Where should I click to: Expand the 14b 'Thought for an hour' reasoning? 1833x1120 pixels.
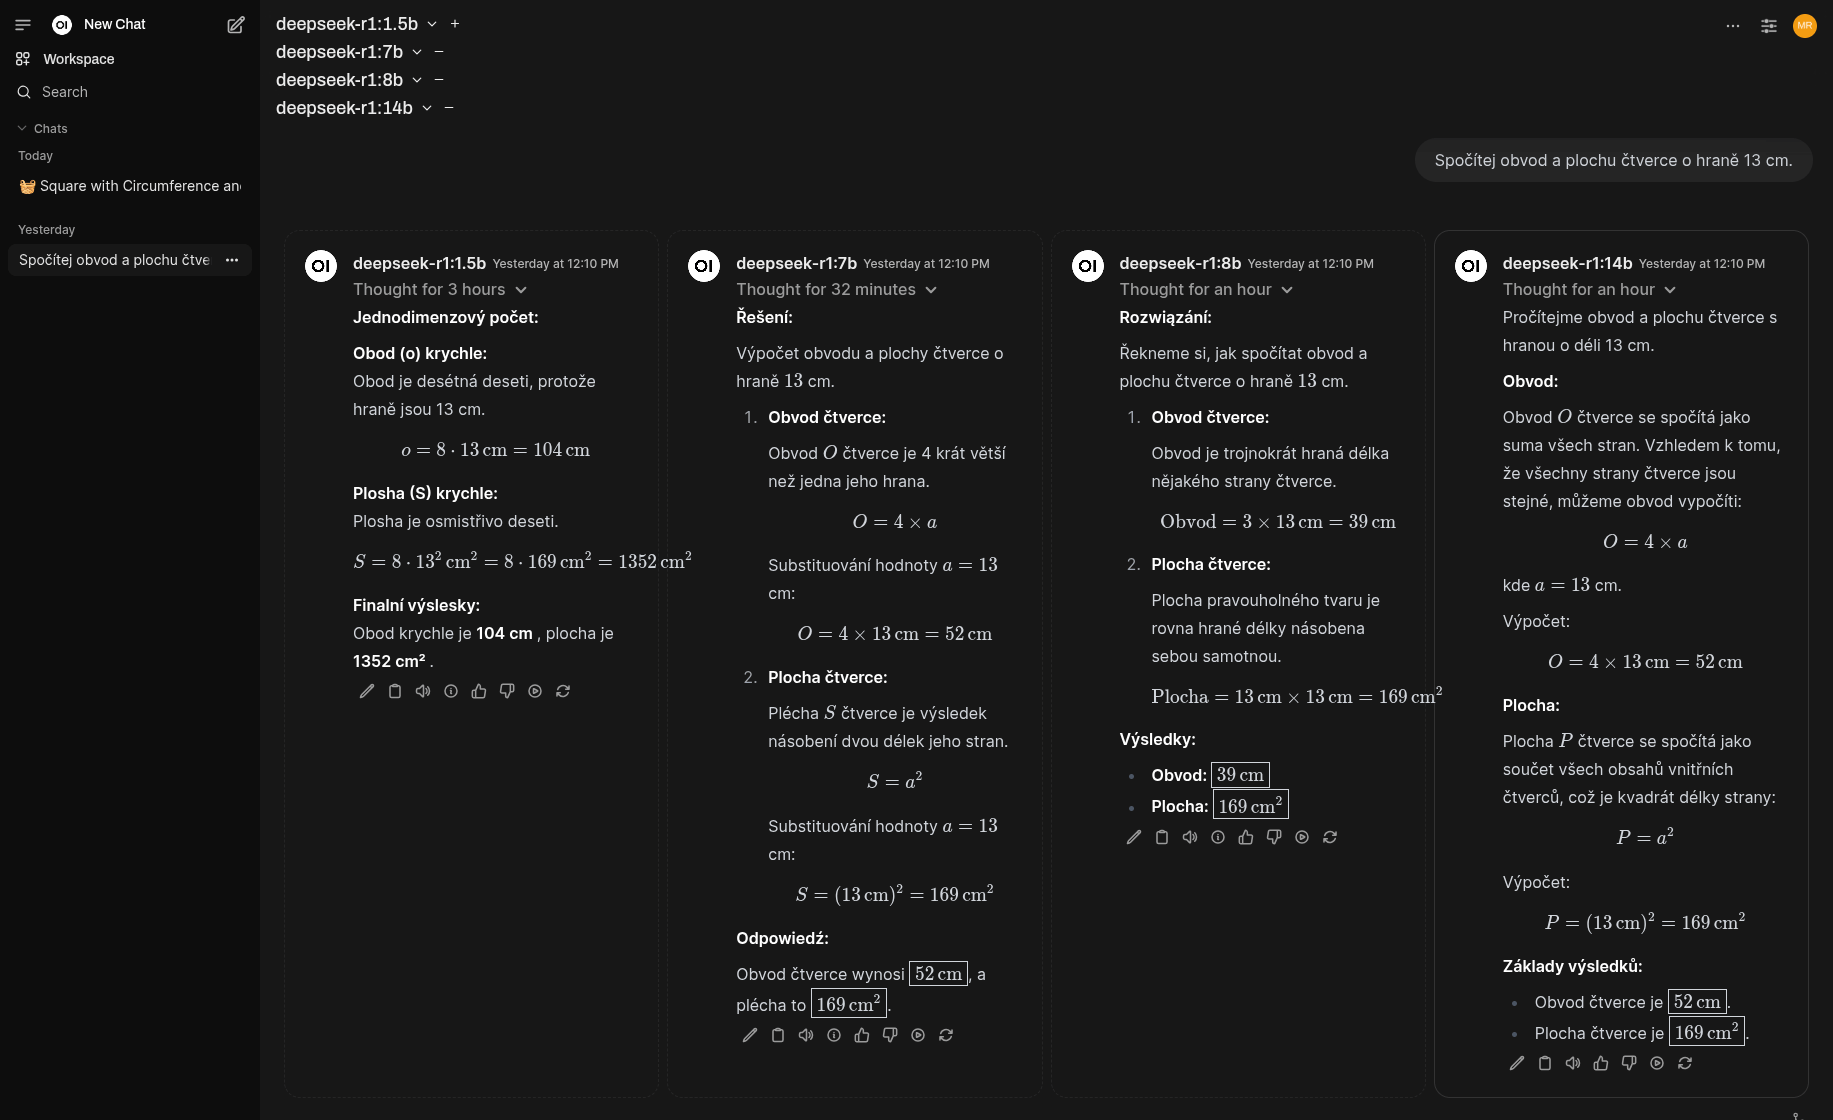1589,290
